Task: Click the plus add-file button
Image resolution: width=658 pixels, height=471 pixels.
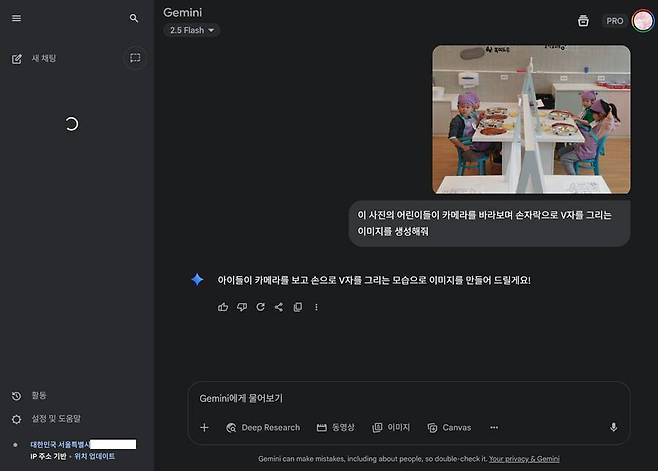Action: pos(204,427)
